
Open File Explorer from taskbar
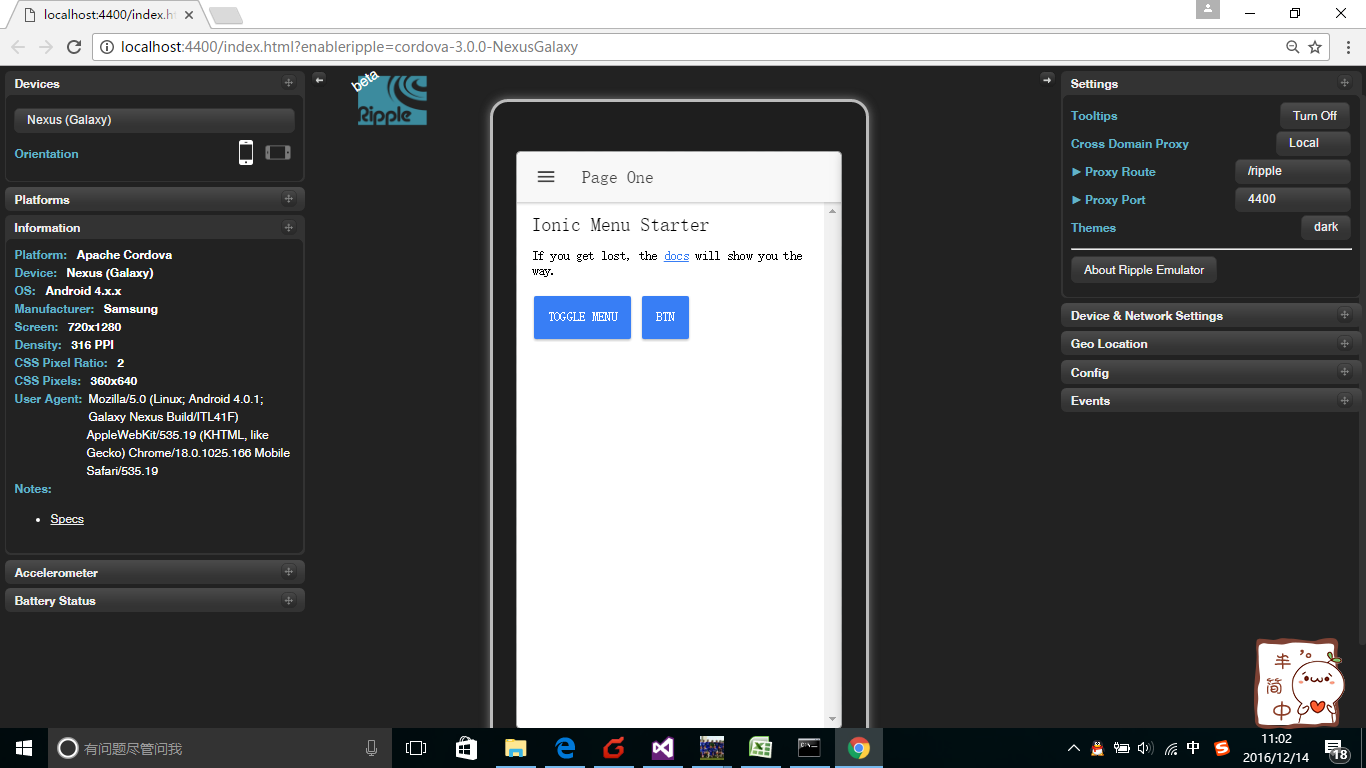pyautogui.click(x=515, y=748)
